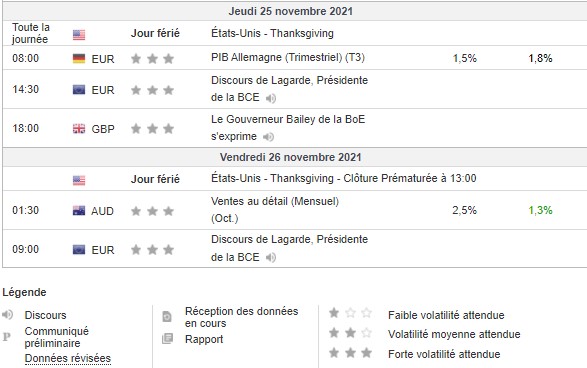Screen dimensions: 587x368
Task: Click the Australian flag next to AUD
Action: [x=79, y=211]
